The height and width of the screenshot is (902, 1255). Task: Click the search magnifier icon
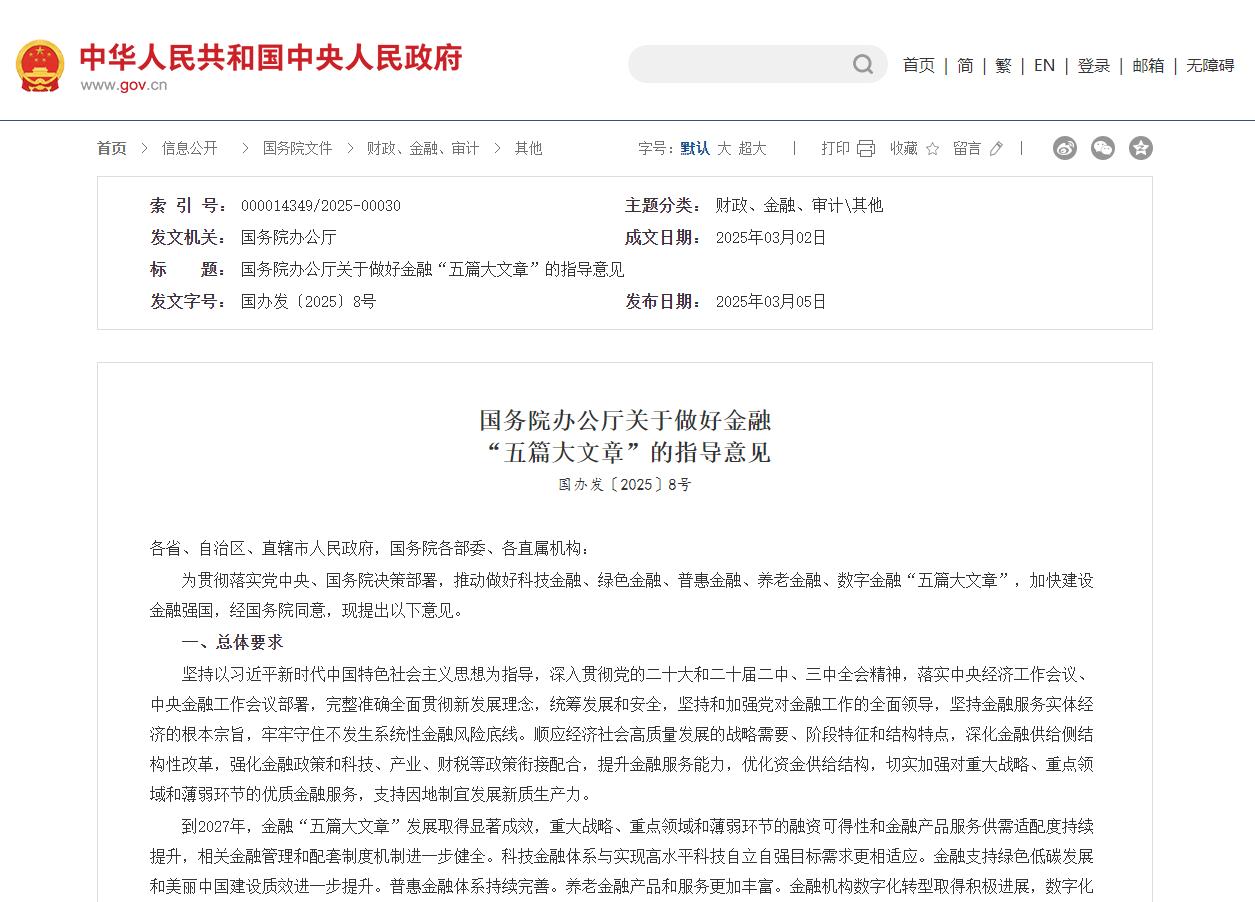[x=863, y=65]
